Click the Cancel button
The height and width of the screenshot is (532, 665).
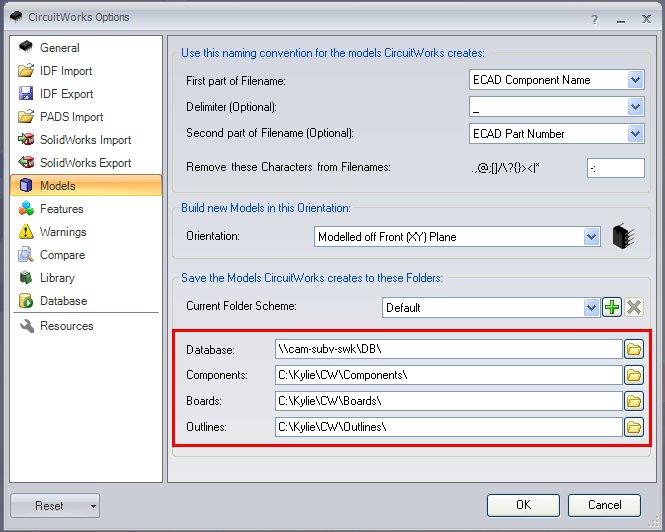pos(604,505)
